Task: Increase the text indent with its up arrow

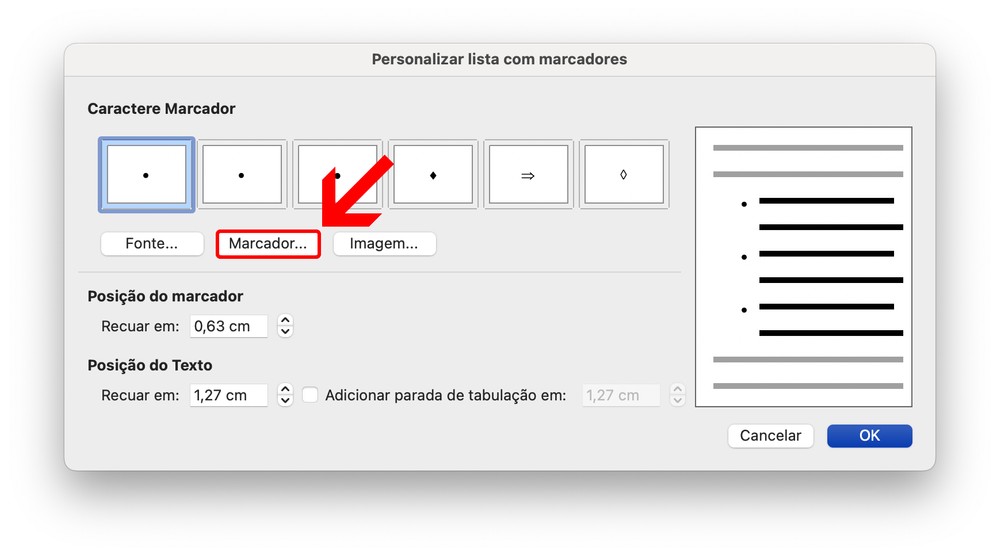Action: [x=285, y=389]
